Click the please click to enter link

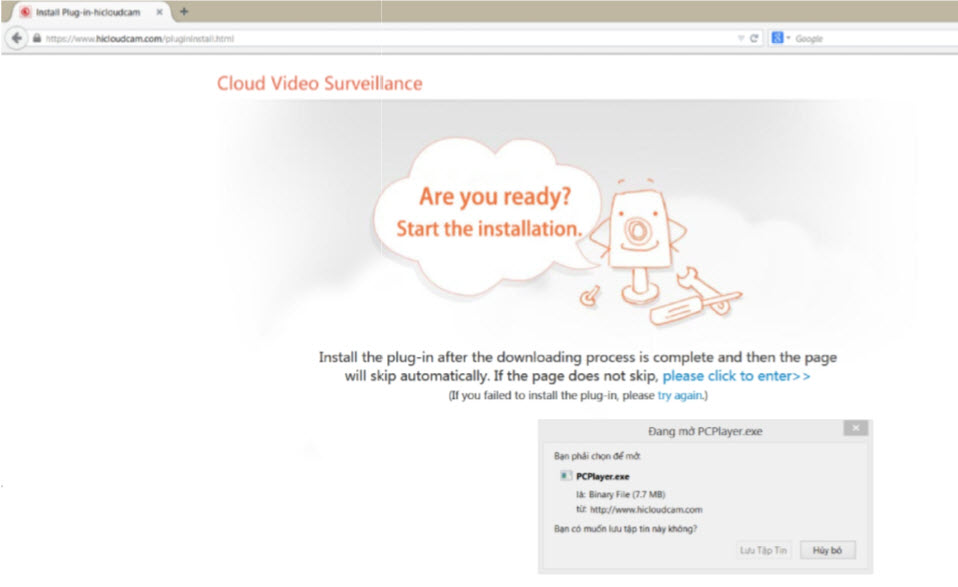(736, 376)
